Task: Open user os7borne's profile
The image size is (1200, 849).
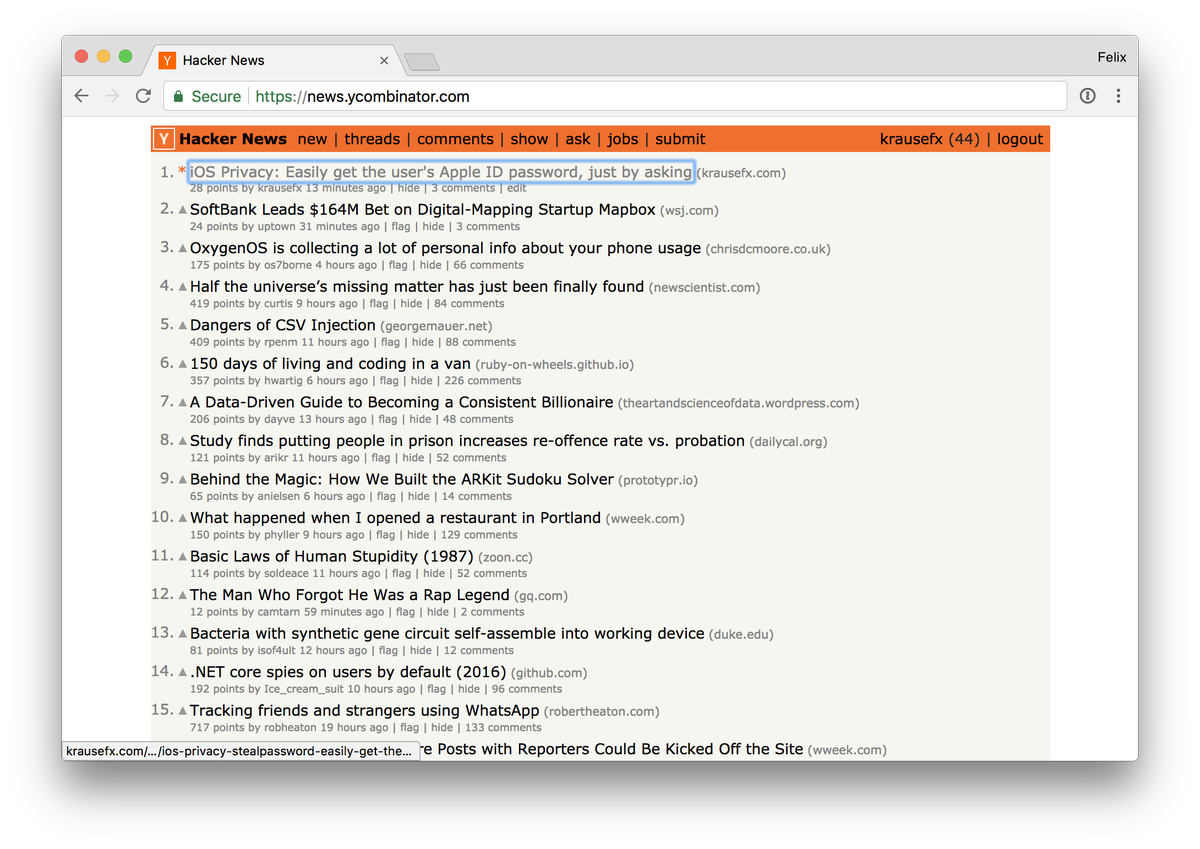Action: (x=288, y=265)
